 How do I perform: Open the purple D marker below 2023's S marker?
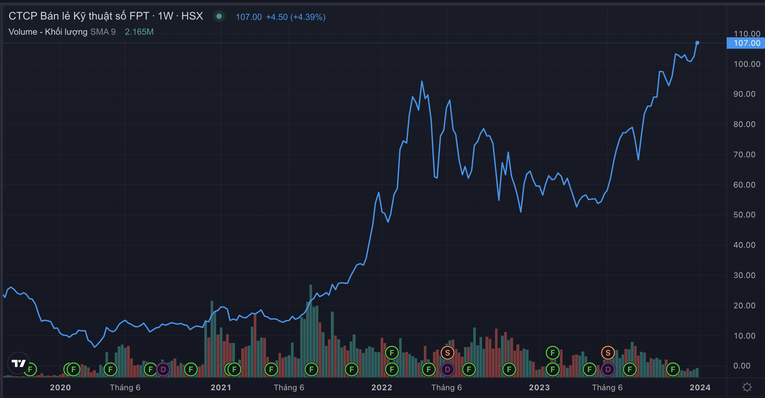[x=607, y=370]
